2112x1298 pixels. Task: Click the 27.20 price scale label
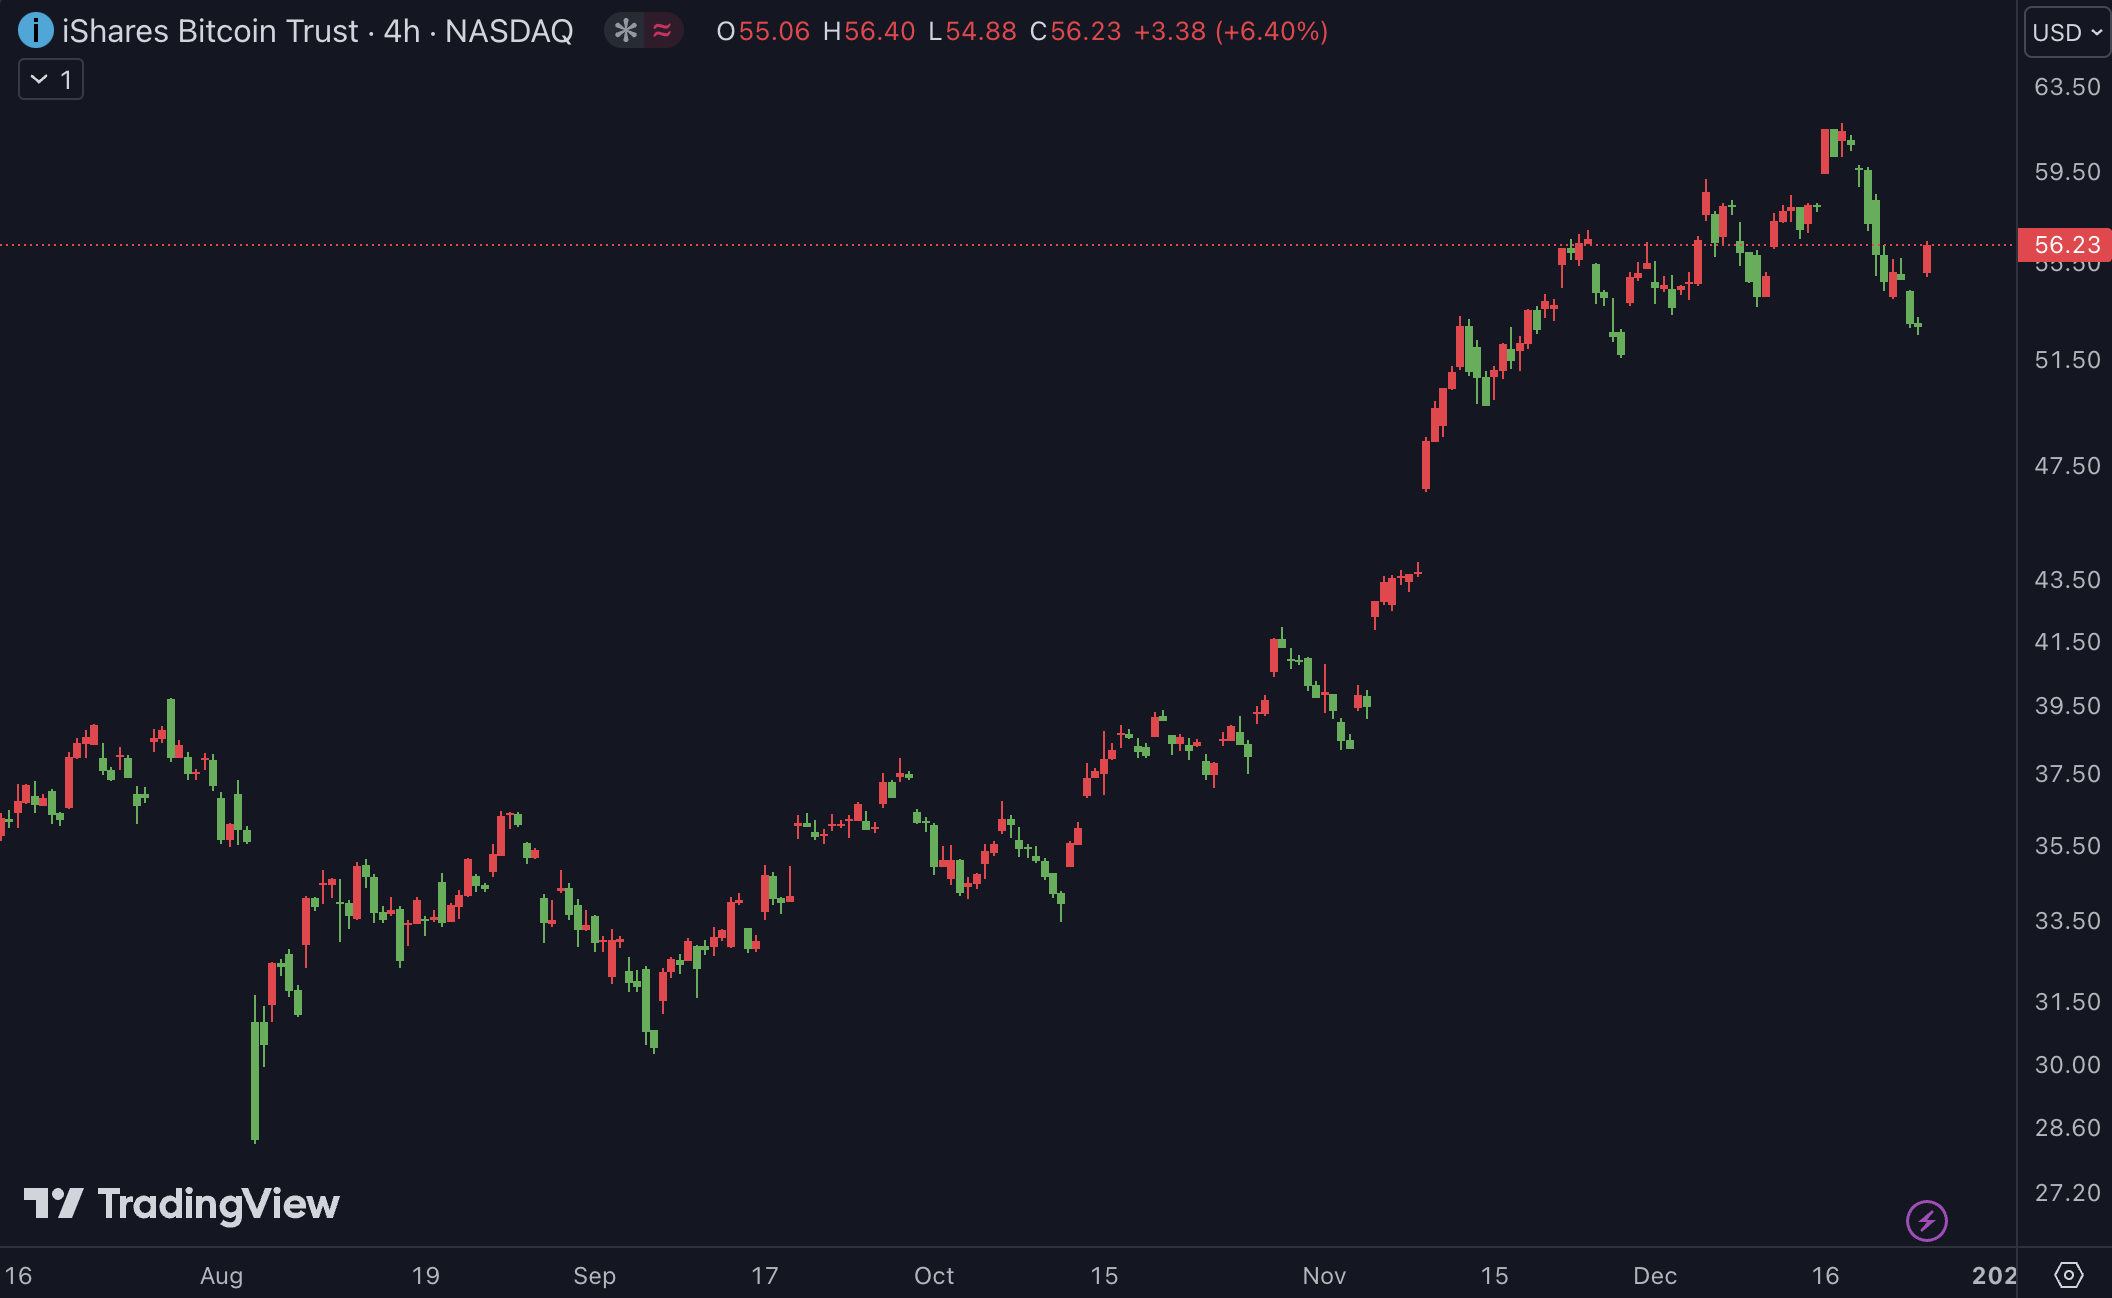2066,1192
